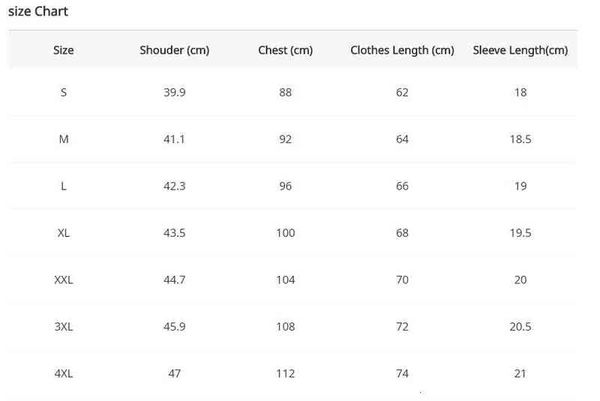Select shoulder value 45.9 for 3XL
This screenshot has width=600, height=401.
(x=174, y=327)
